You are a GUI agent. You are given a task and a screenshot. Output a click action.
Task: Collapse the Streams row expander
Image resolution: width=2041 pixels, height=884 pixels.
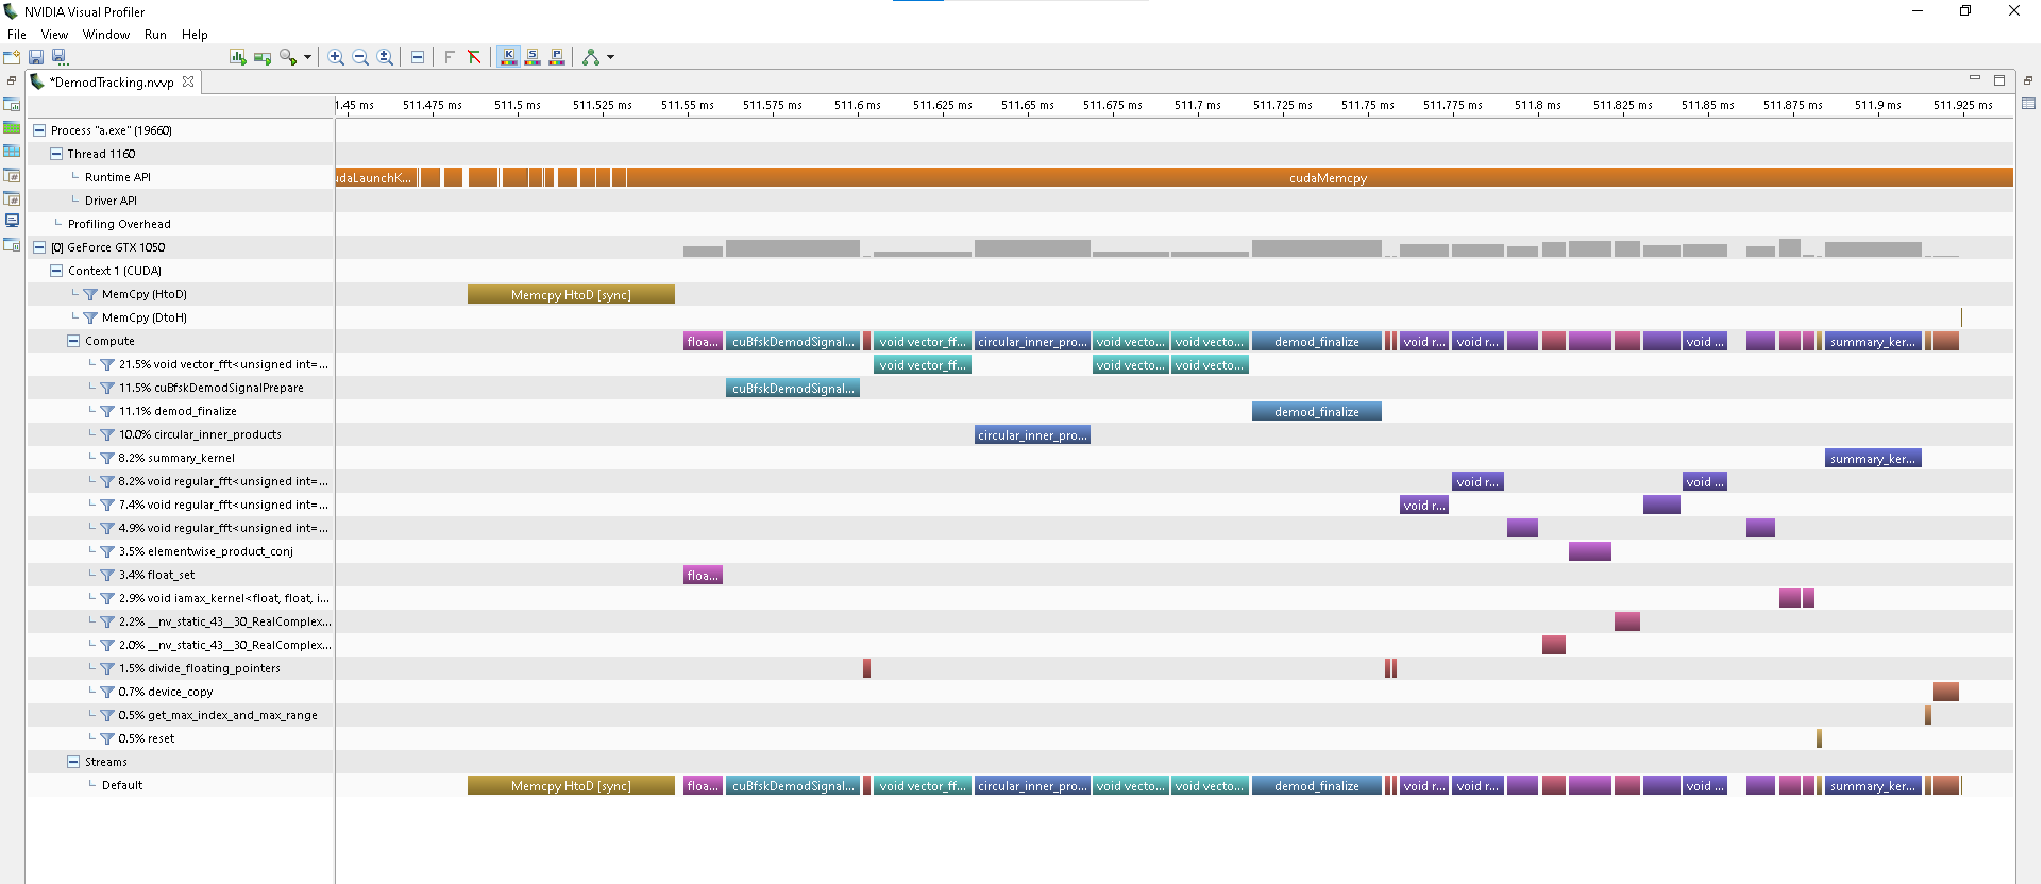coord(73,761)
